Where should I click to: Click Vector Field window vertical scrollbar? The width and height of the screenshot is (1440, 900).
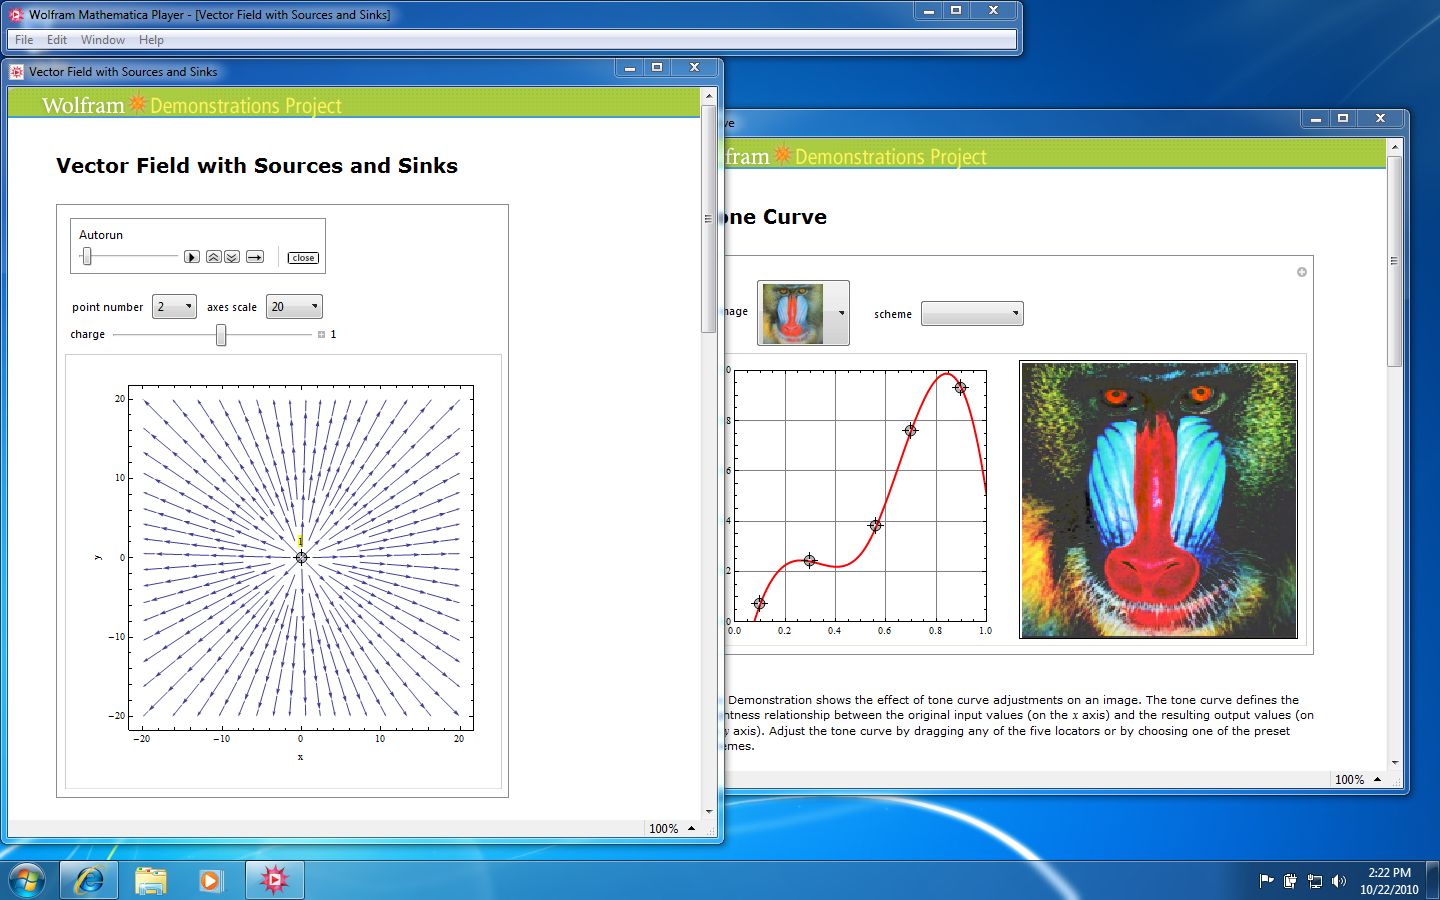pos(709,453)
